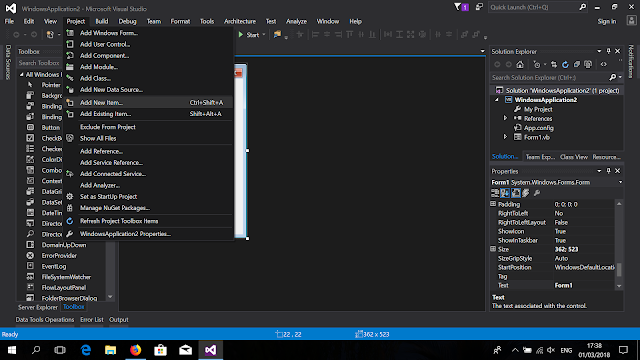Open the Properties object selector dropdown
Image resolution: width=640 pixels, height=360 pixels.
coord(620,182)
